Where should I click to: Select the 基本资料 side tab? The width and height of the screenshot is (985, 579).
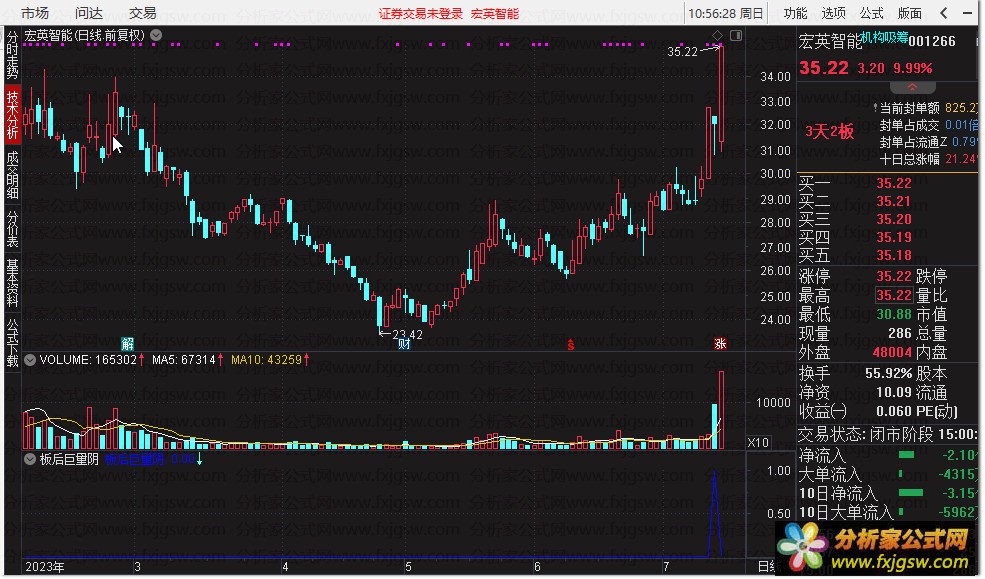[x=13, y=283]
